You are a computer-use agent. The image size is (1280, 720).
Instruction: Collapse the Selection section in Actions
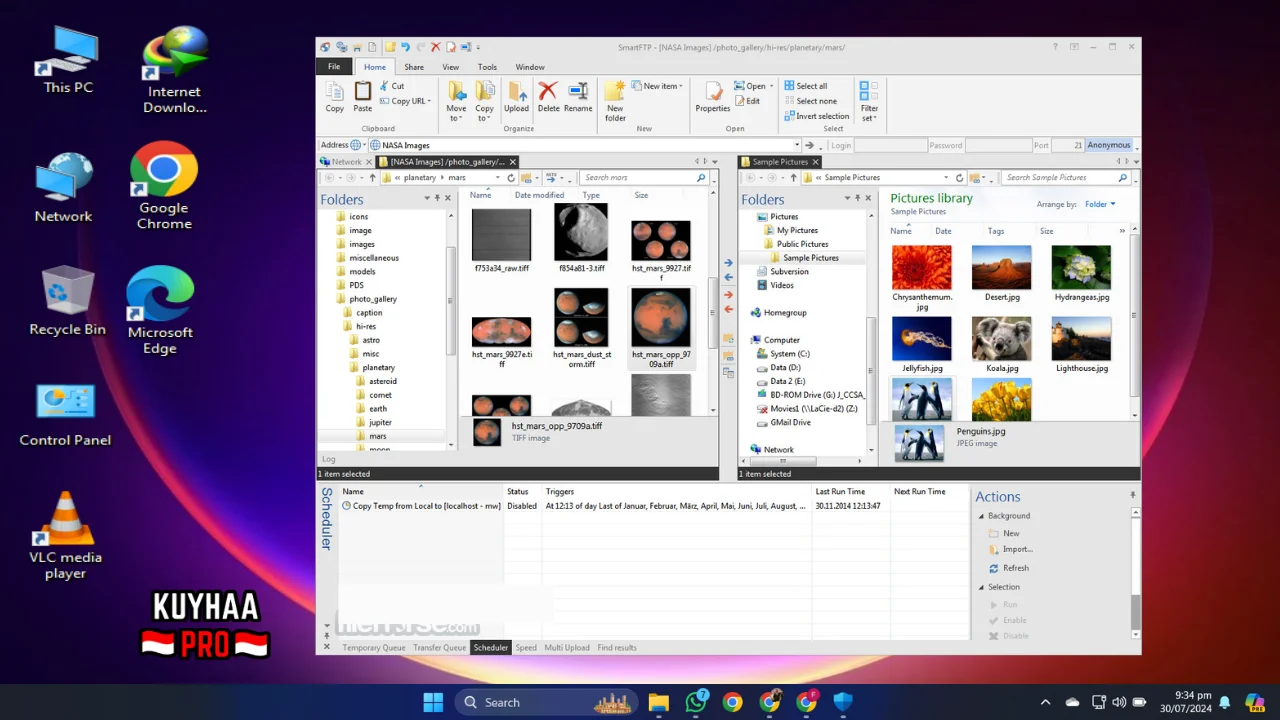[x=981, y=587]
